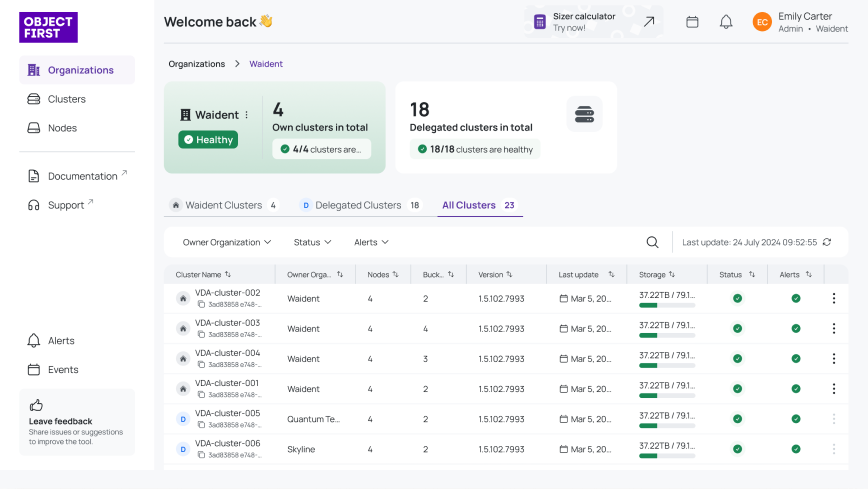
Task: Click Leave feedback card
Action: tap(77, 422)
